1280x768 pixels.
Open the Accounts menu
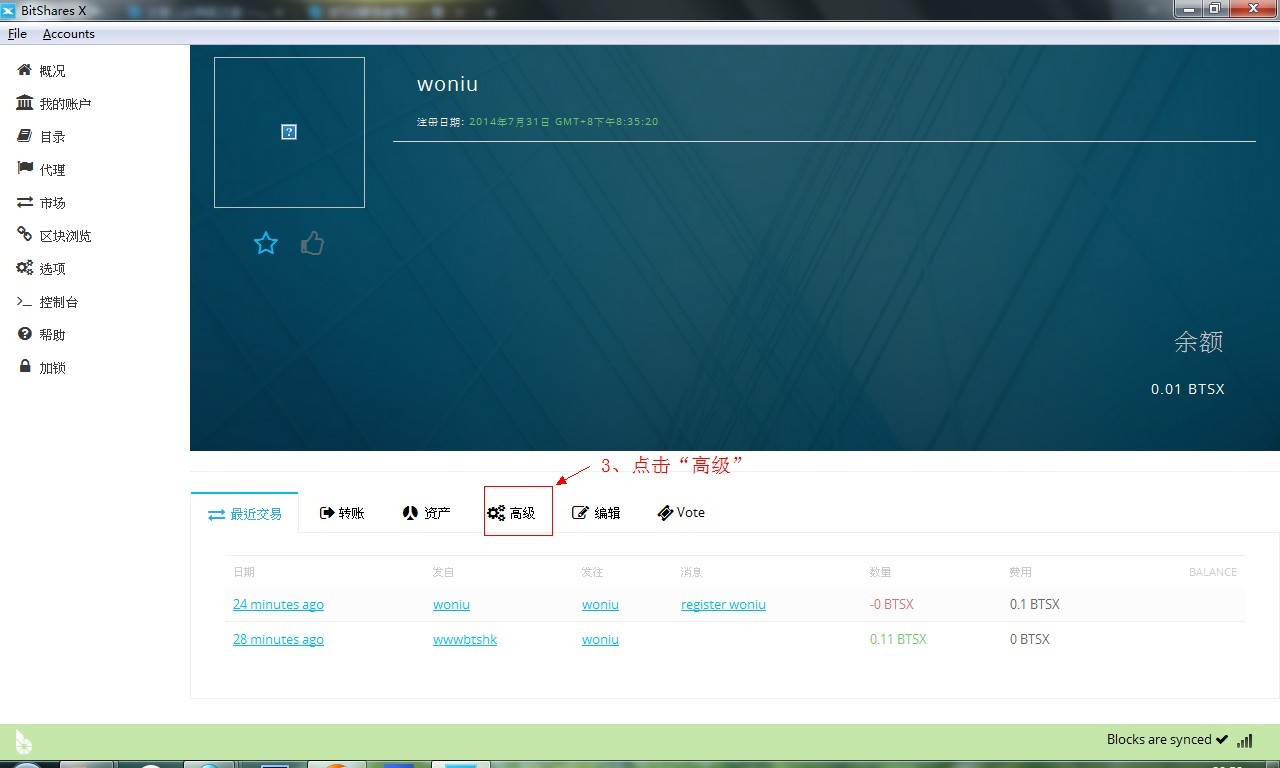coord(69,34)
